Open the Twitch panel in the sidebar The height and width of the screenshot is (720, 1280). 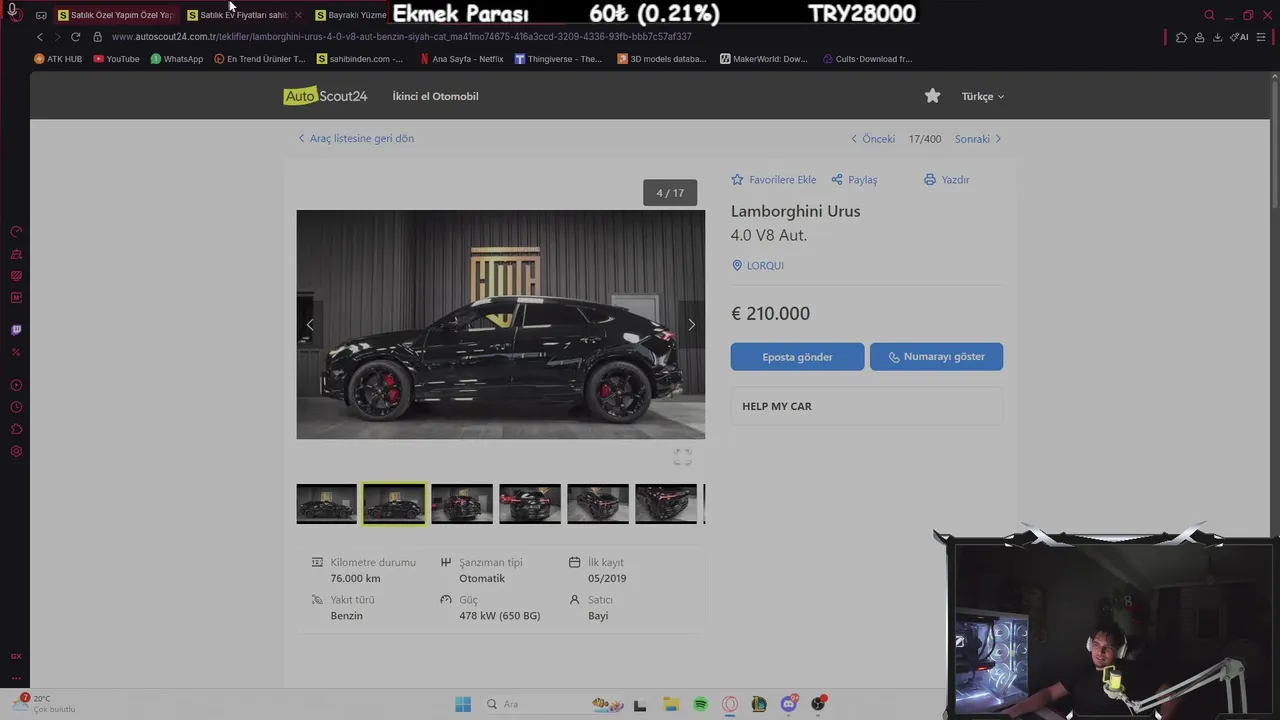(x=16, y=330)
